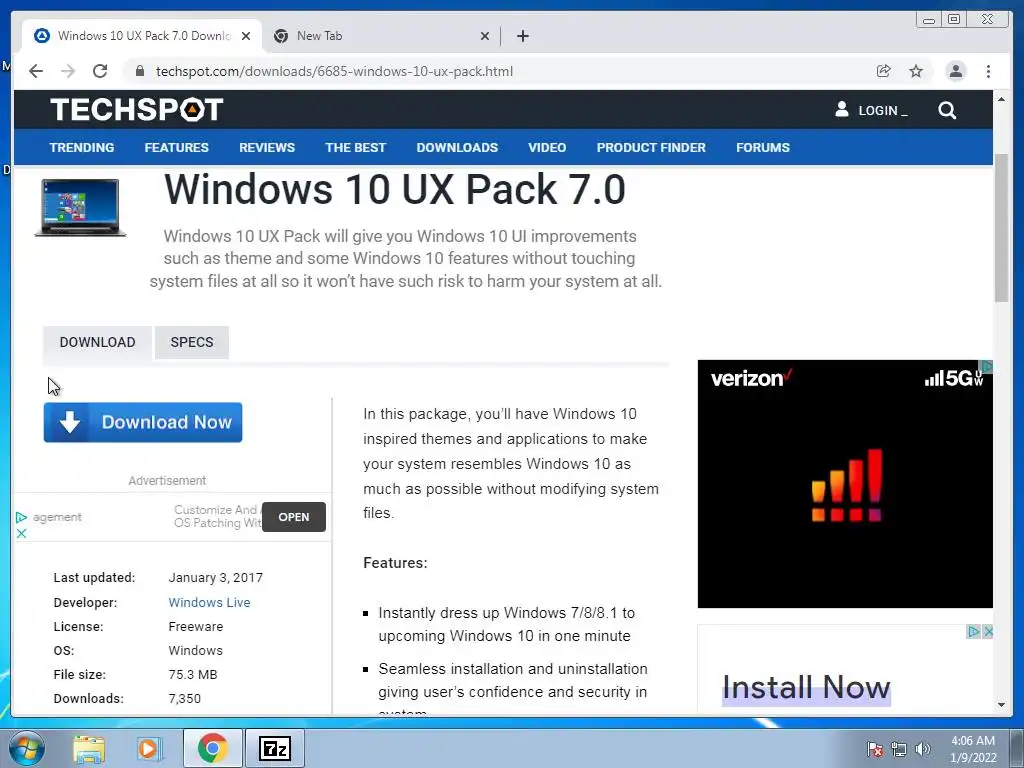Reload the current page
This screenshot has width=1024, height=768.
[100, 71]
